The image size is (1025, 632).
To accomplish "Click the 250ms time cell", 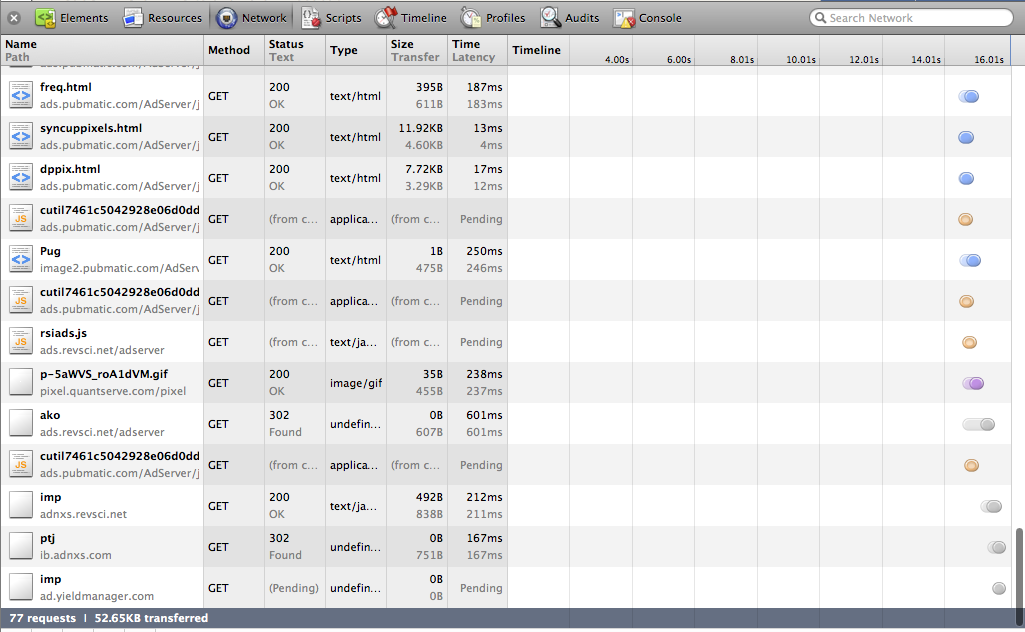I will coord(484,251).
